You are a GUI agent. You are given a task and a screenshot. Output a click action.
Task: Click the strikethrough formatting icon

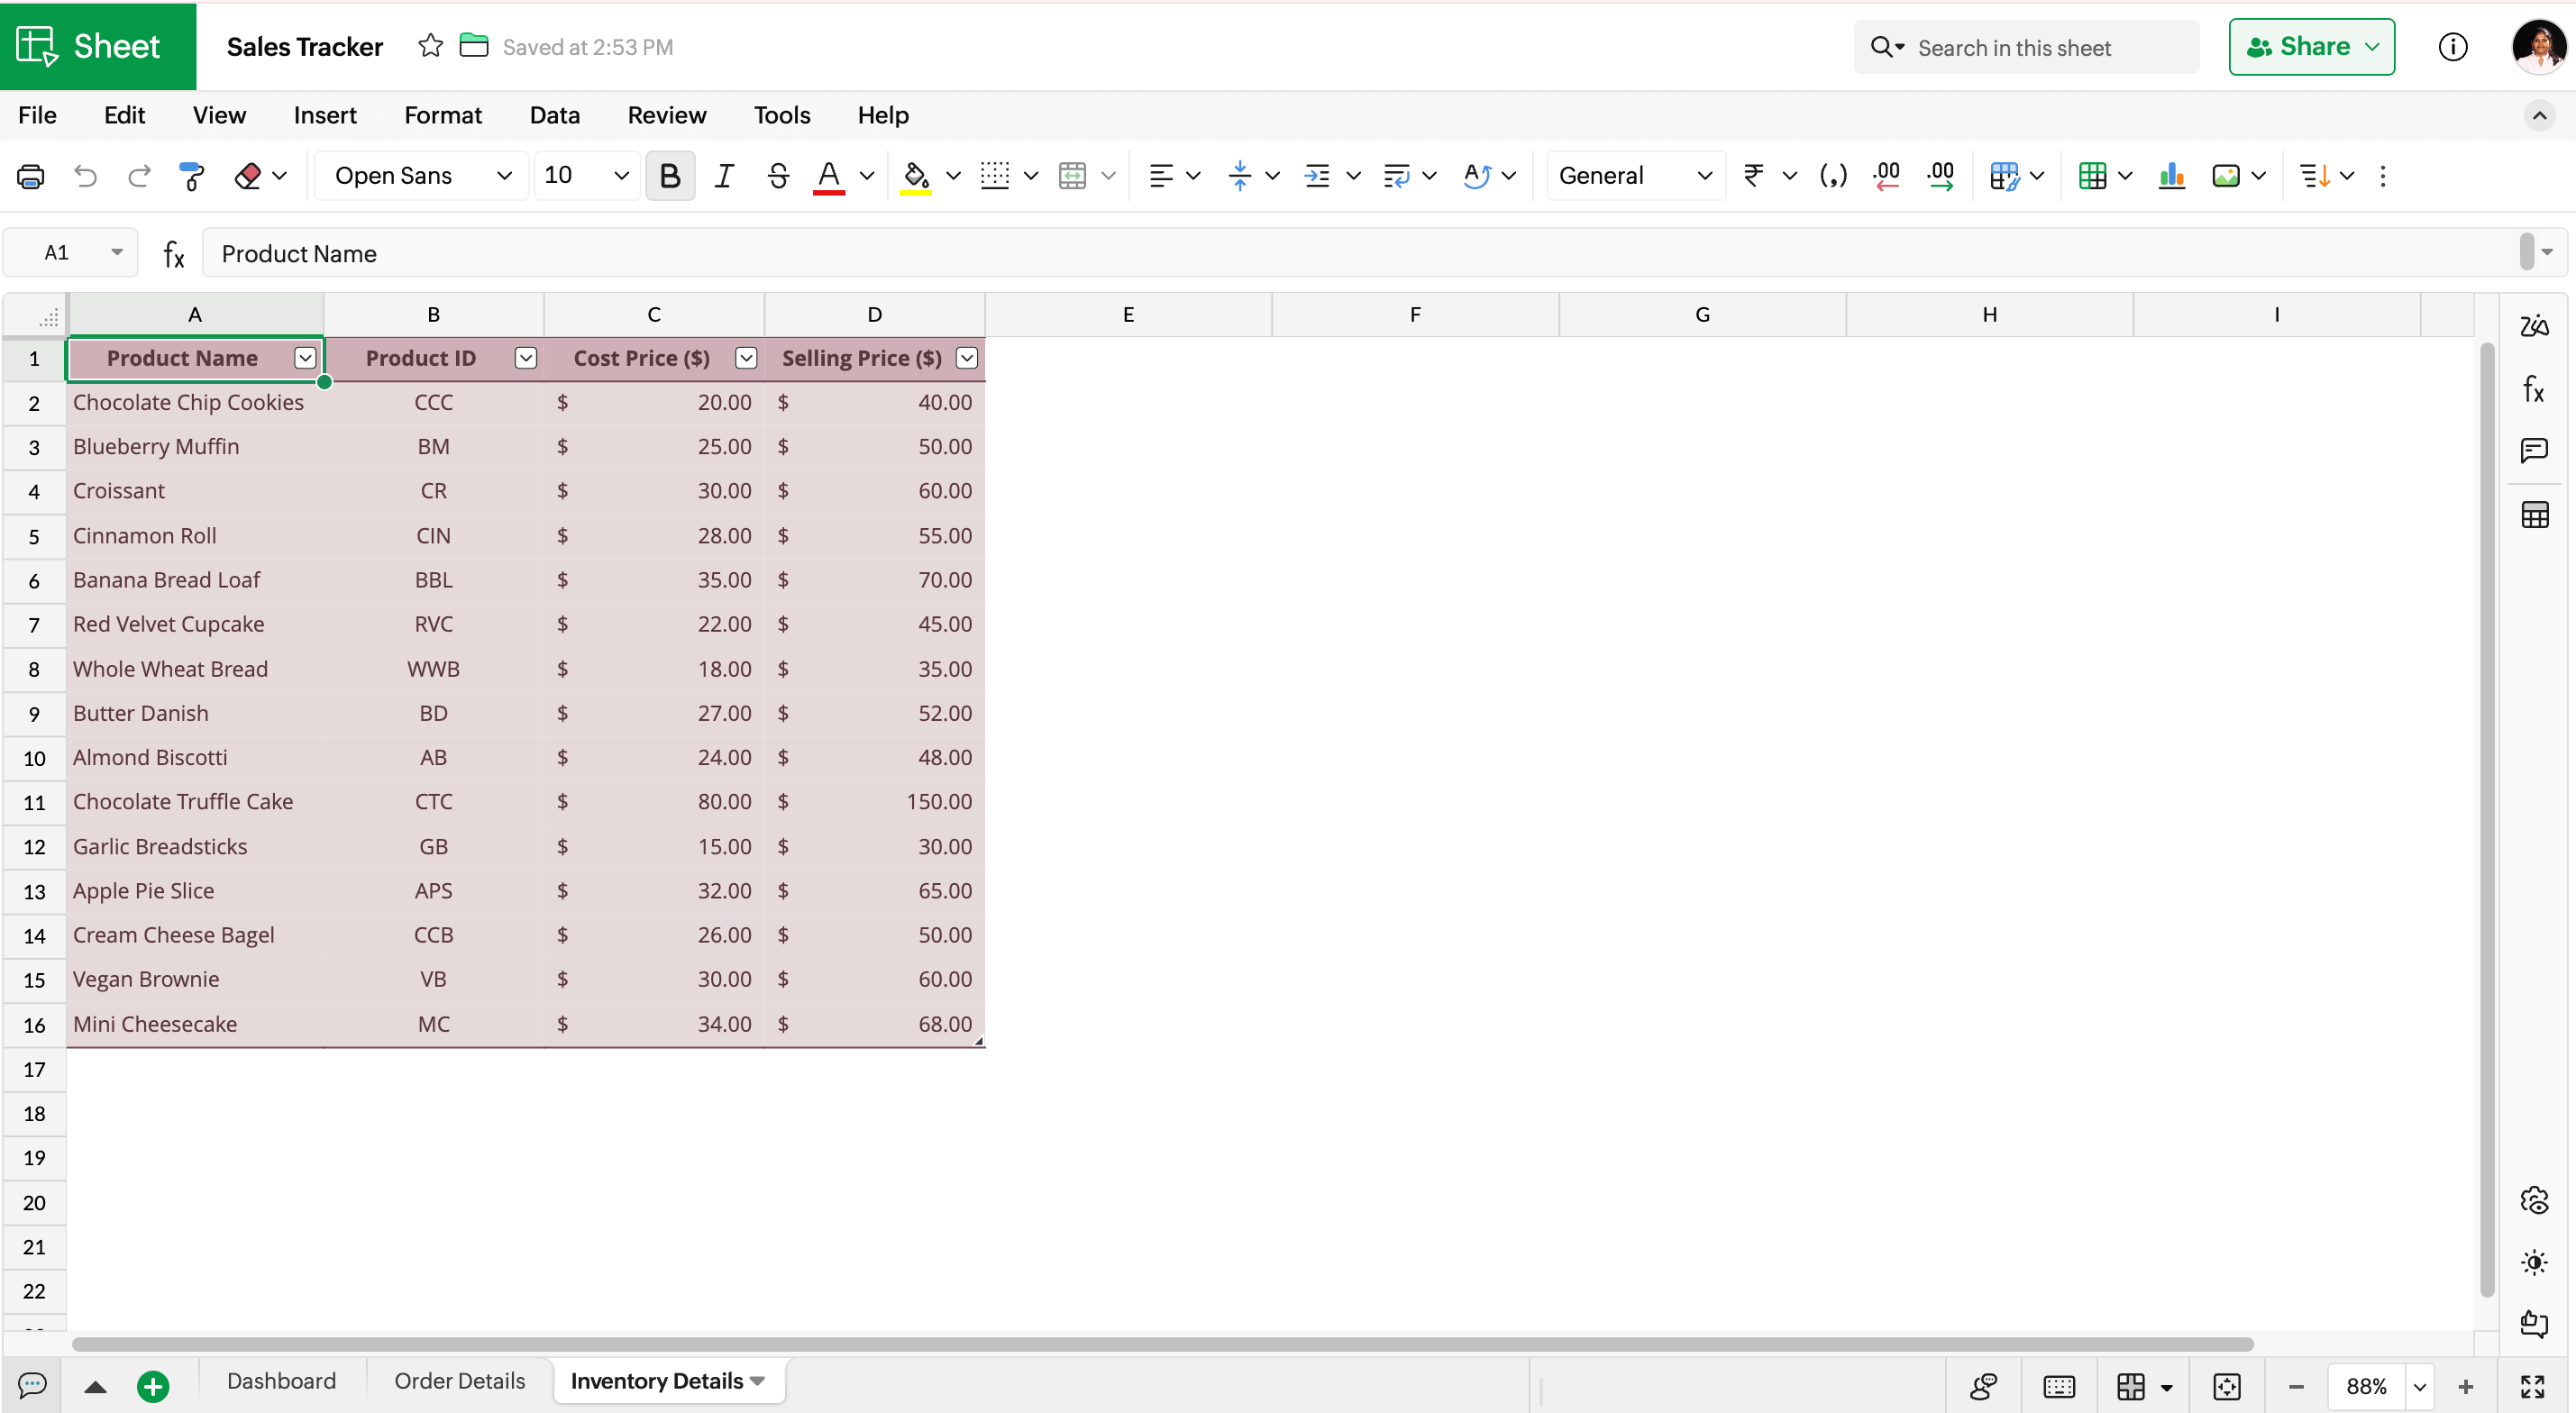pyautogui.click(x=778, y=176)
